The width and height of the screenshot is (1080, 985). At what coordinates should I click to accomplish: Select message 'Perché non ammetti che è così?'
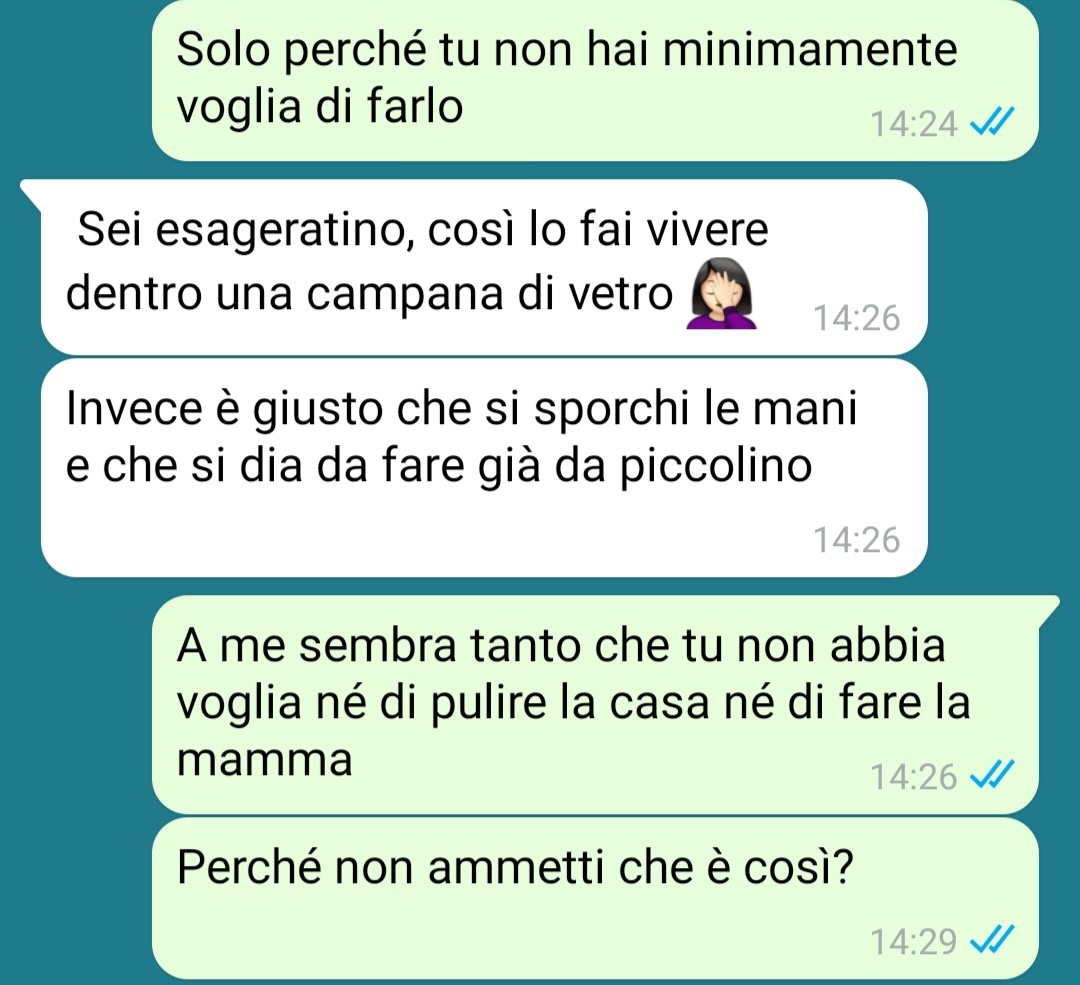[x=595, y=898]
